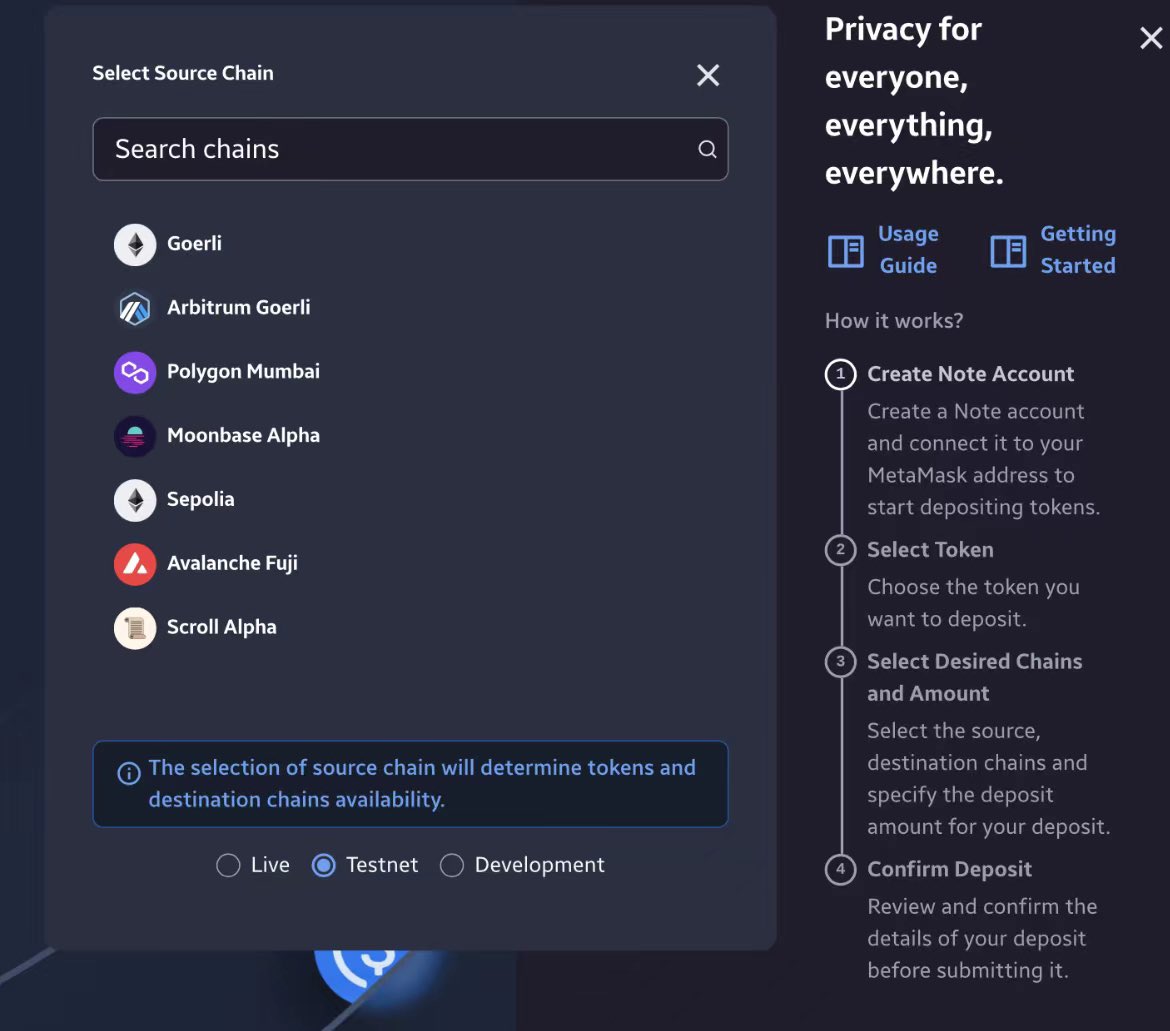Click the Scroll Alpha chain icon
Screen dimensions: 1170x1031
point(135,628)
